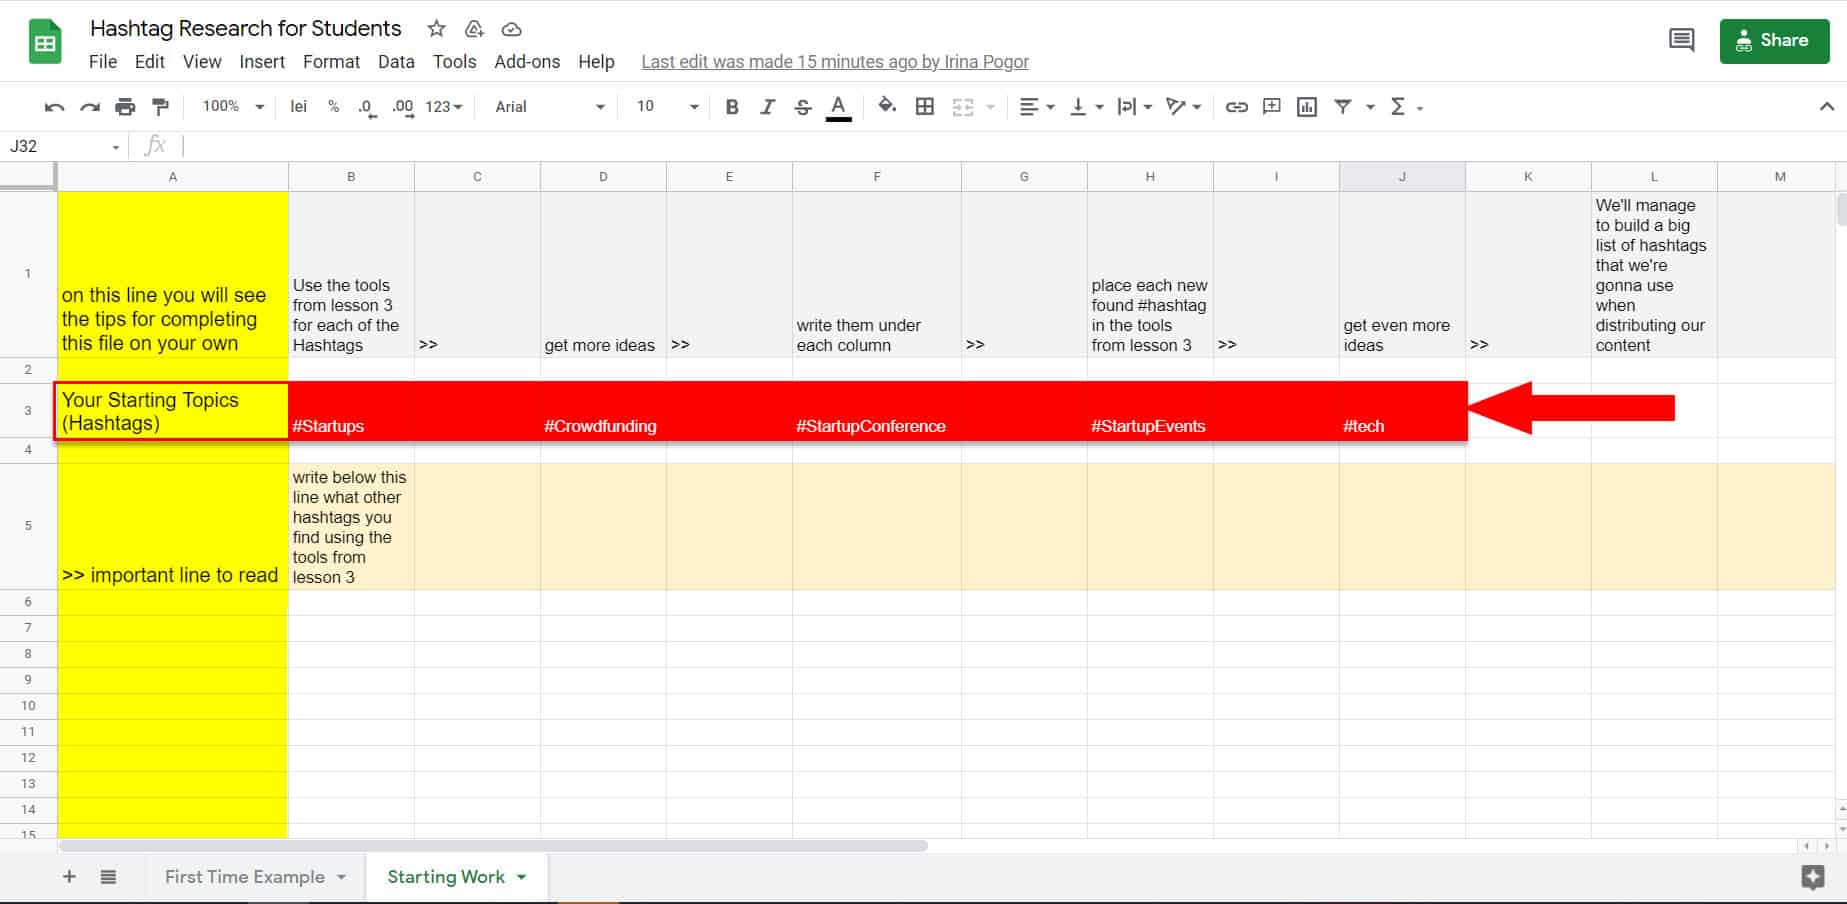Viewport: 1847px width, 904px height.
Task: Open the Format menu
Action: click(332, 62)
